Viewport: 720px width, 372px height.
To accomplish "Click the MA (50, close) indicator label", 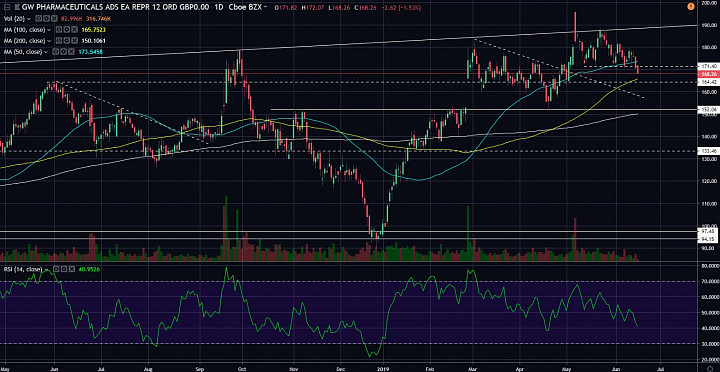I will pos(23,52).
